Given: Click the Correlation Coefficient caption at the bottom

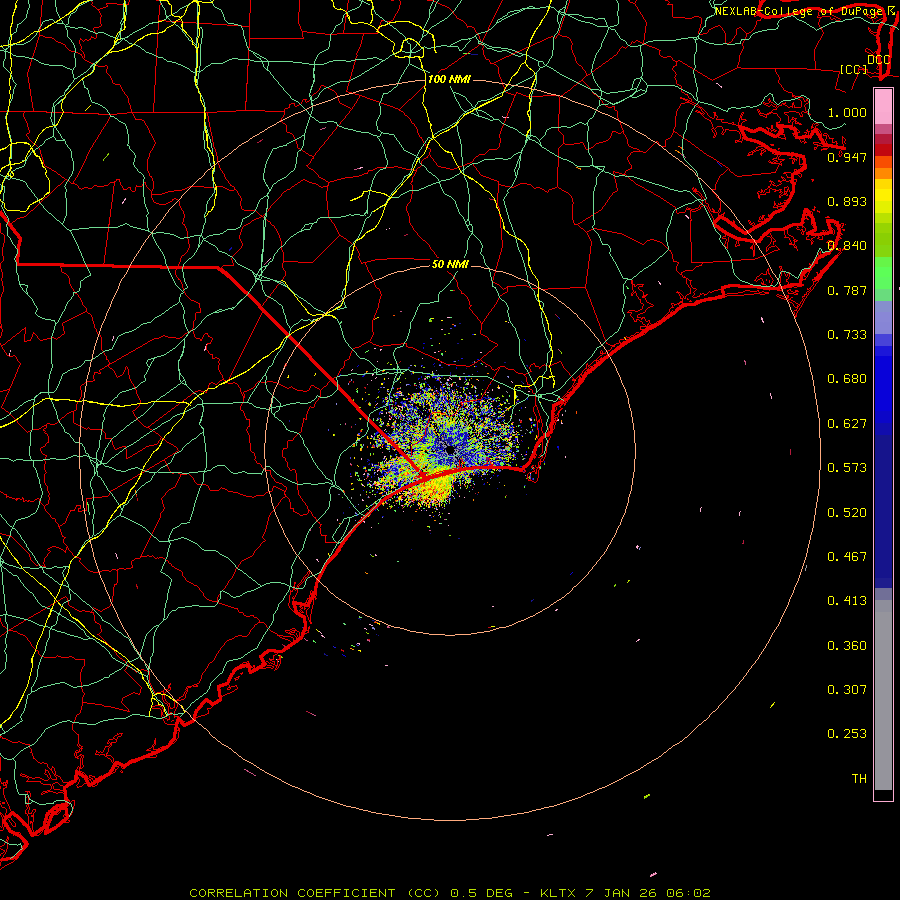Looking at the screenshot, I should pyautogui.click(x=450, y=893).
